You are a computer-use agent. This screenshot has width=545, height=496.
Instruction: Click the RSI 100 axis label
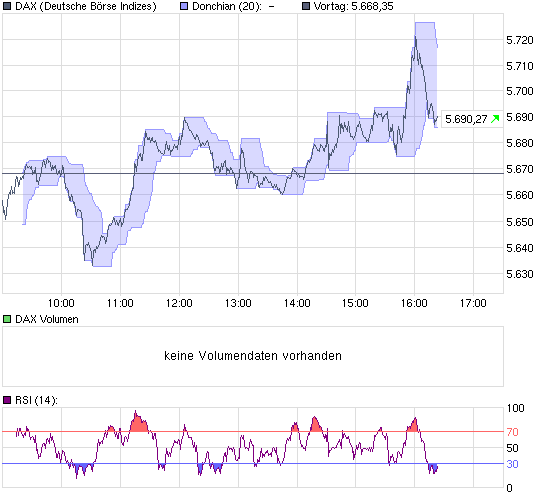(x=515, y=408)
